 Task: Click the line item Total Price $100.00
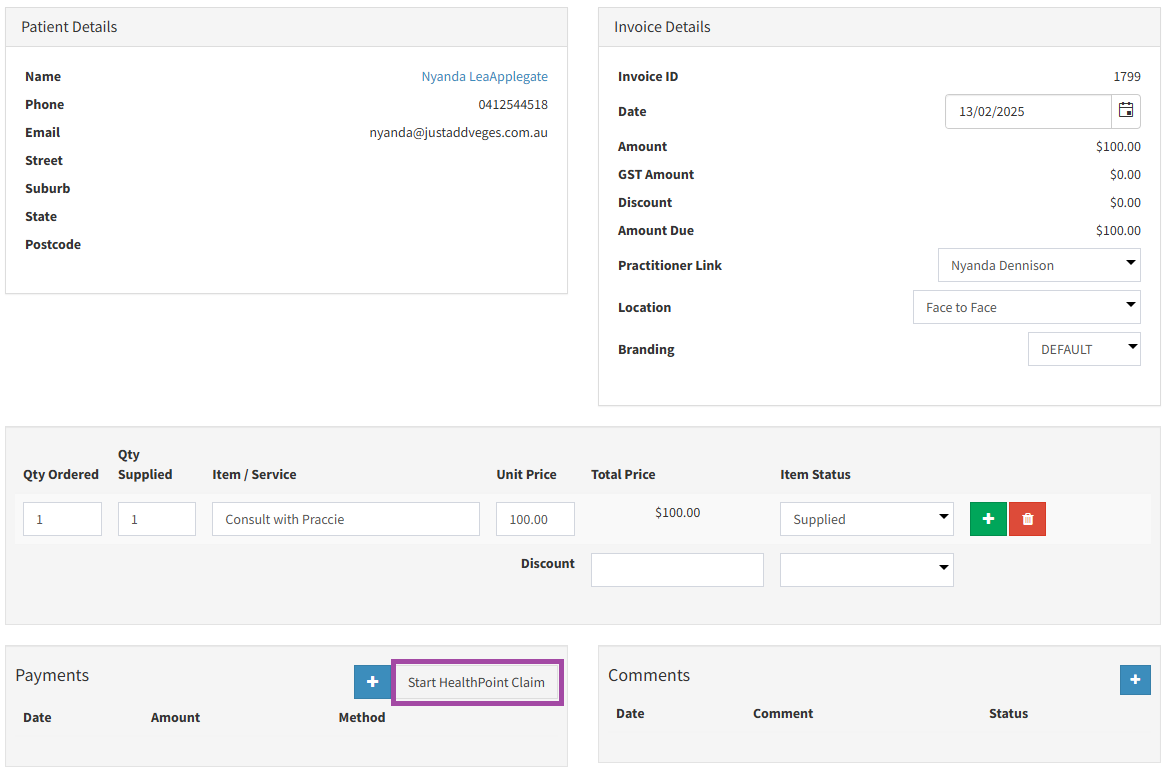[x=677, y=512]
